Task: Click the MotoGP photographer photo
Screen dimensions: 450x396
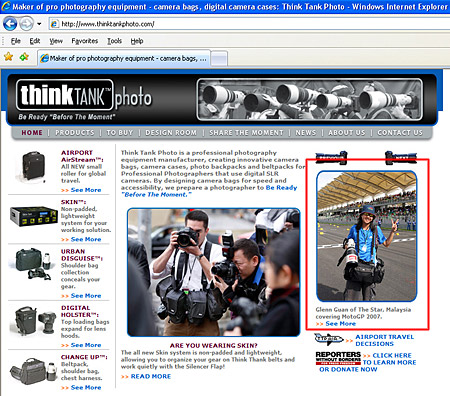Action: [367, 236]
